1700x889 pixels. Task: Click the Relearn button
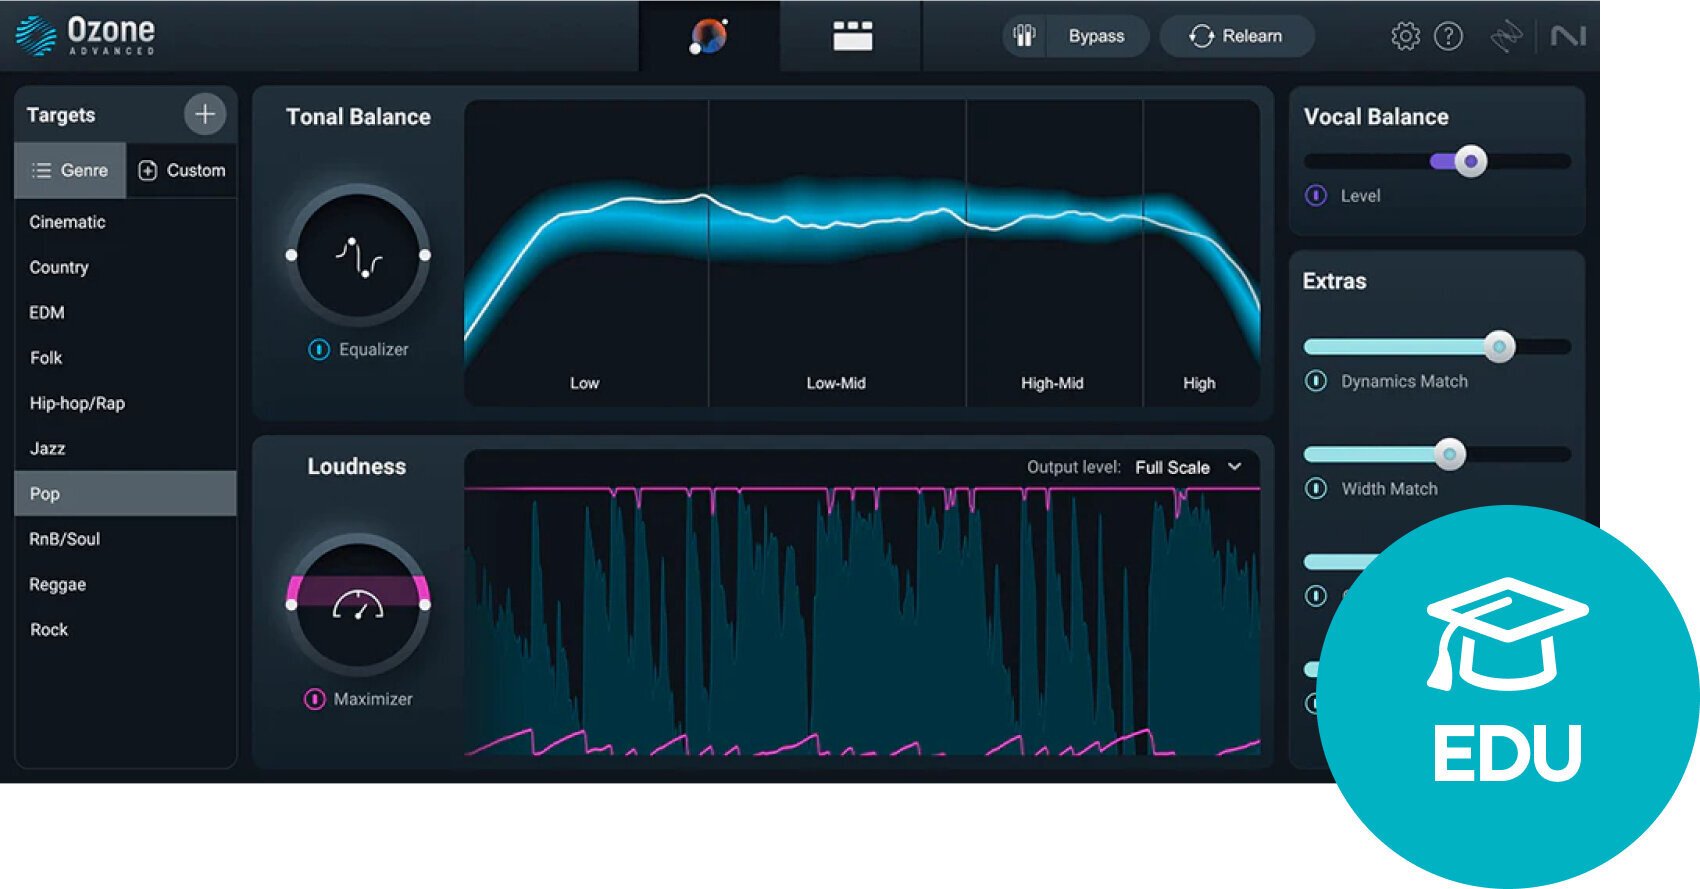tap(1236, 36)
